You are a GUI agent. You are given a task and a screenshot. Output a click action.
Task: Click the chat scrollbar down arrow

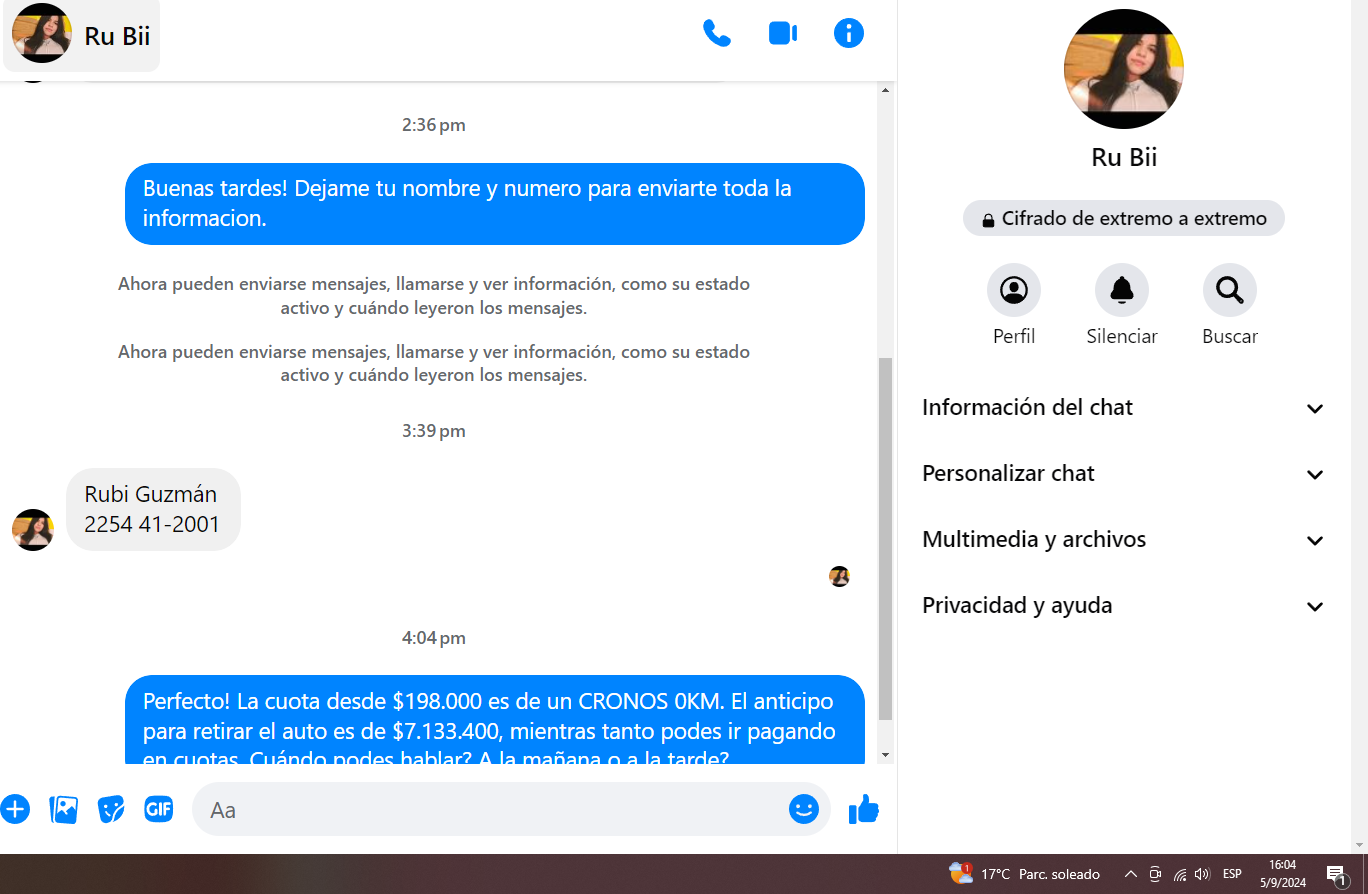coord(885,755)
